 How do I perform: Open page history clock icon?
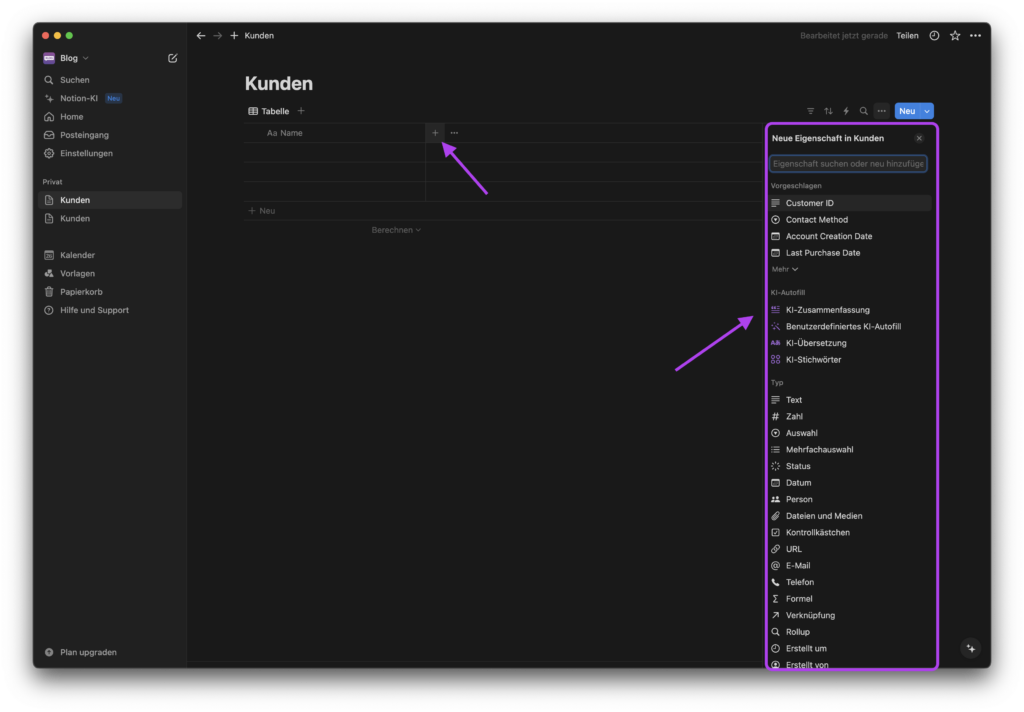pyautogui.click(x=935, y=35)
